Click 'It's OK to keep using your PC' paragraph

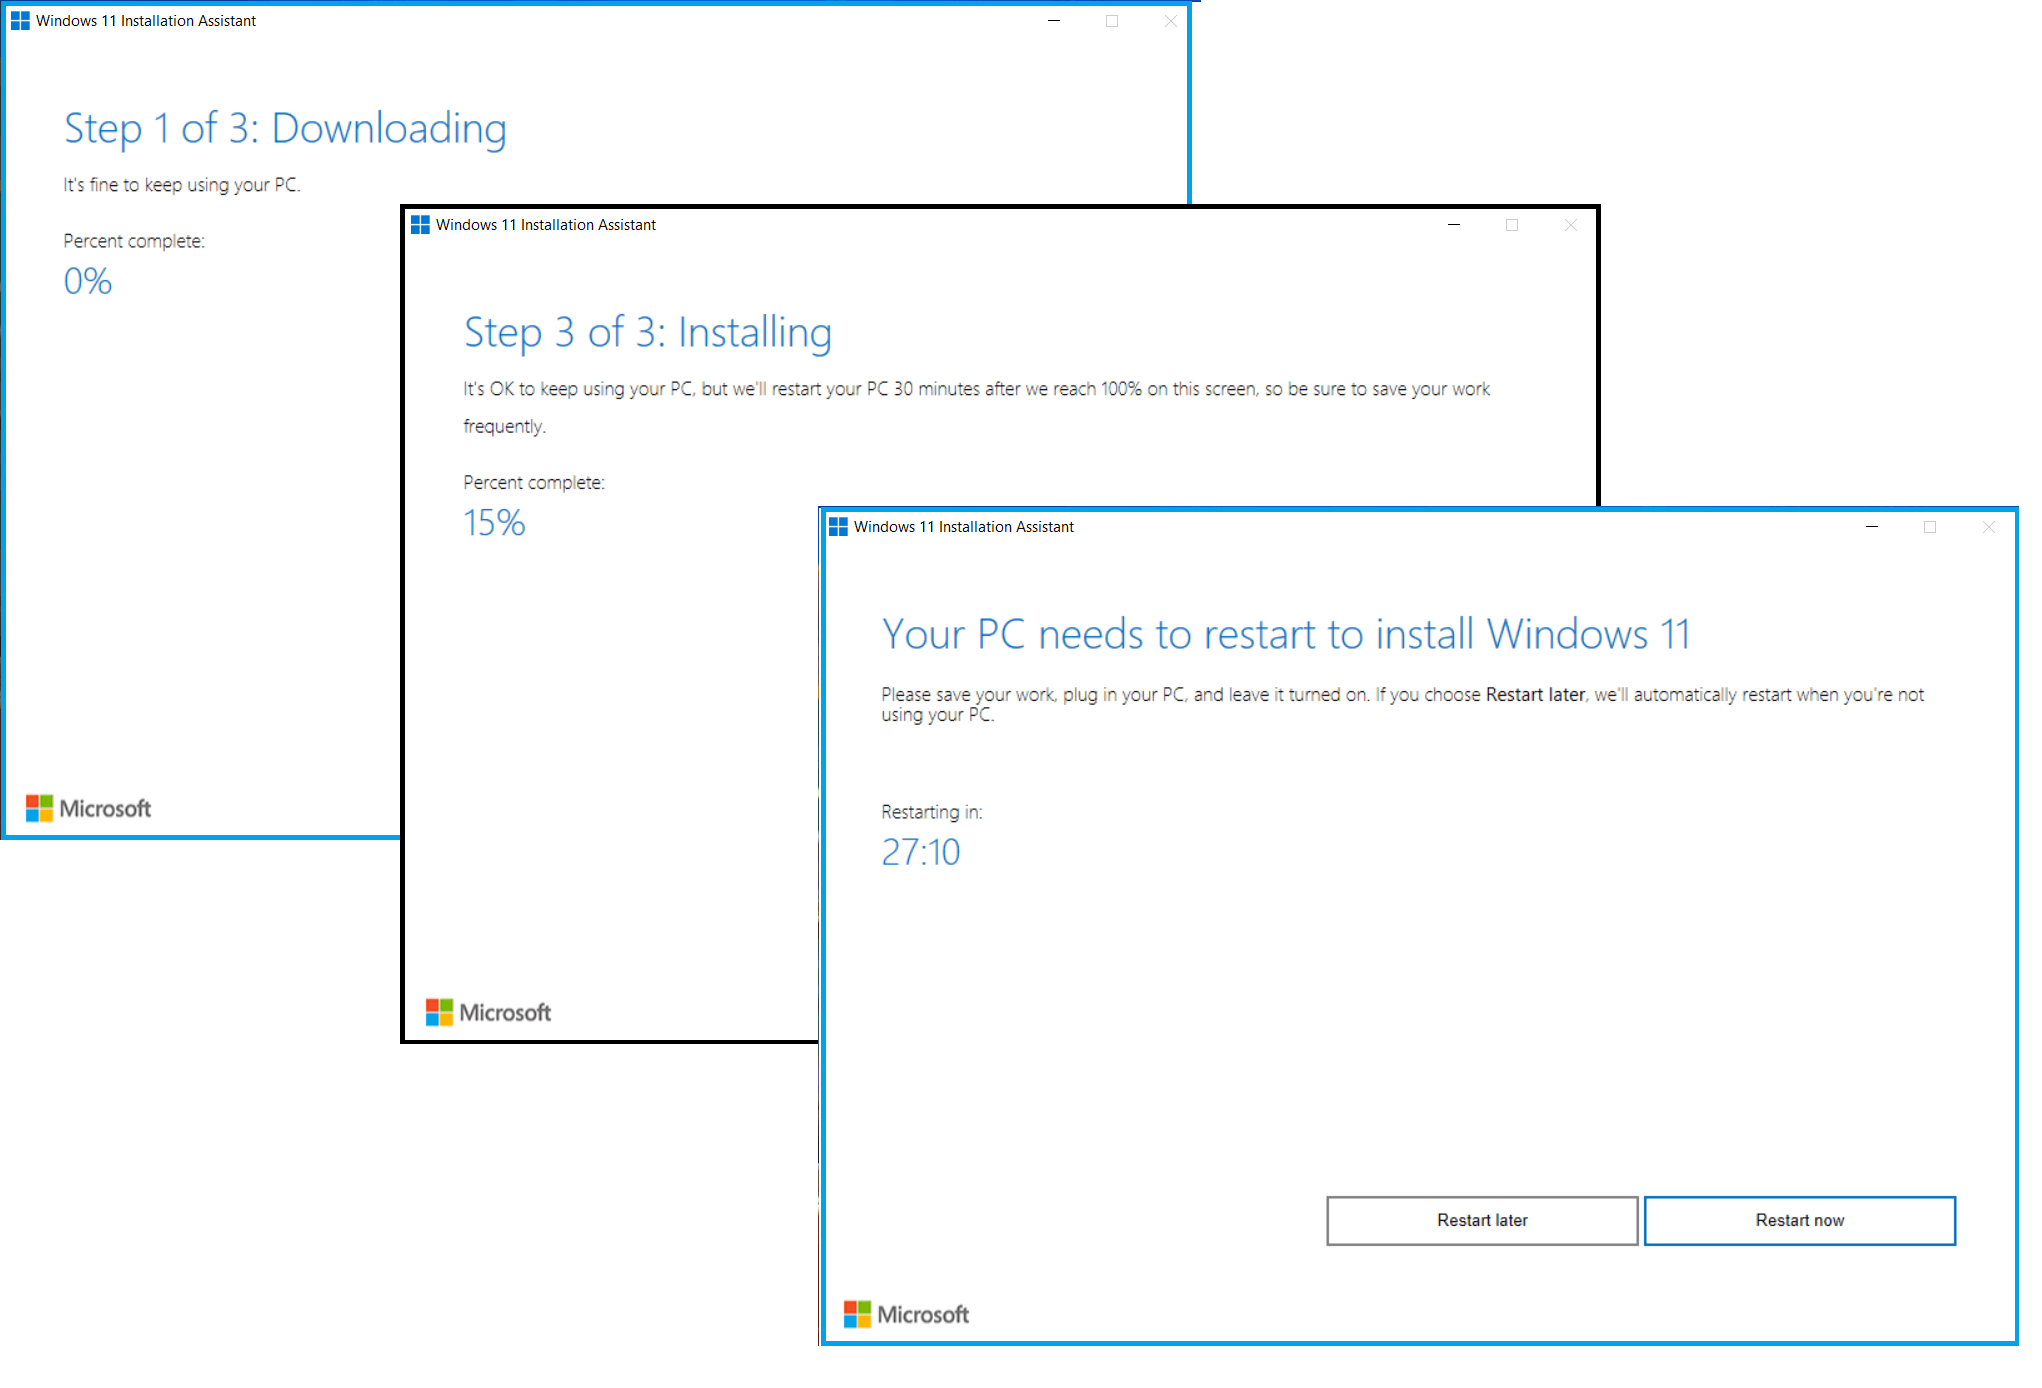coord(976,407)
